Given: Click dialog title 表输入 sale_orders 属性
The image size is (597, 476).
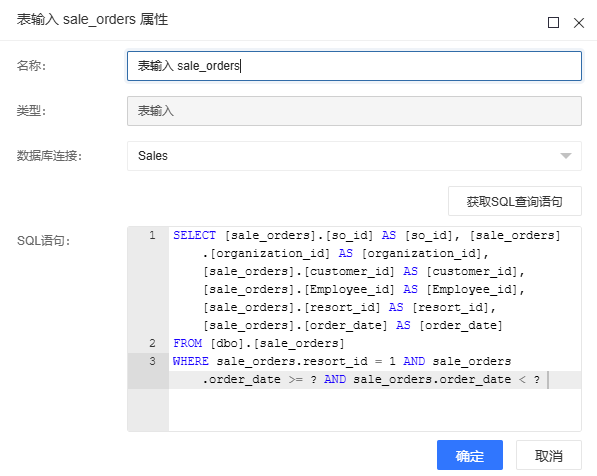Looking at the screenshot, I should point(92,19).
